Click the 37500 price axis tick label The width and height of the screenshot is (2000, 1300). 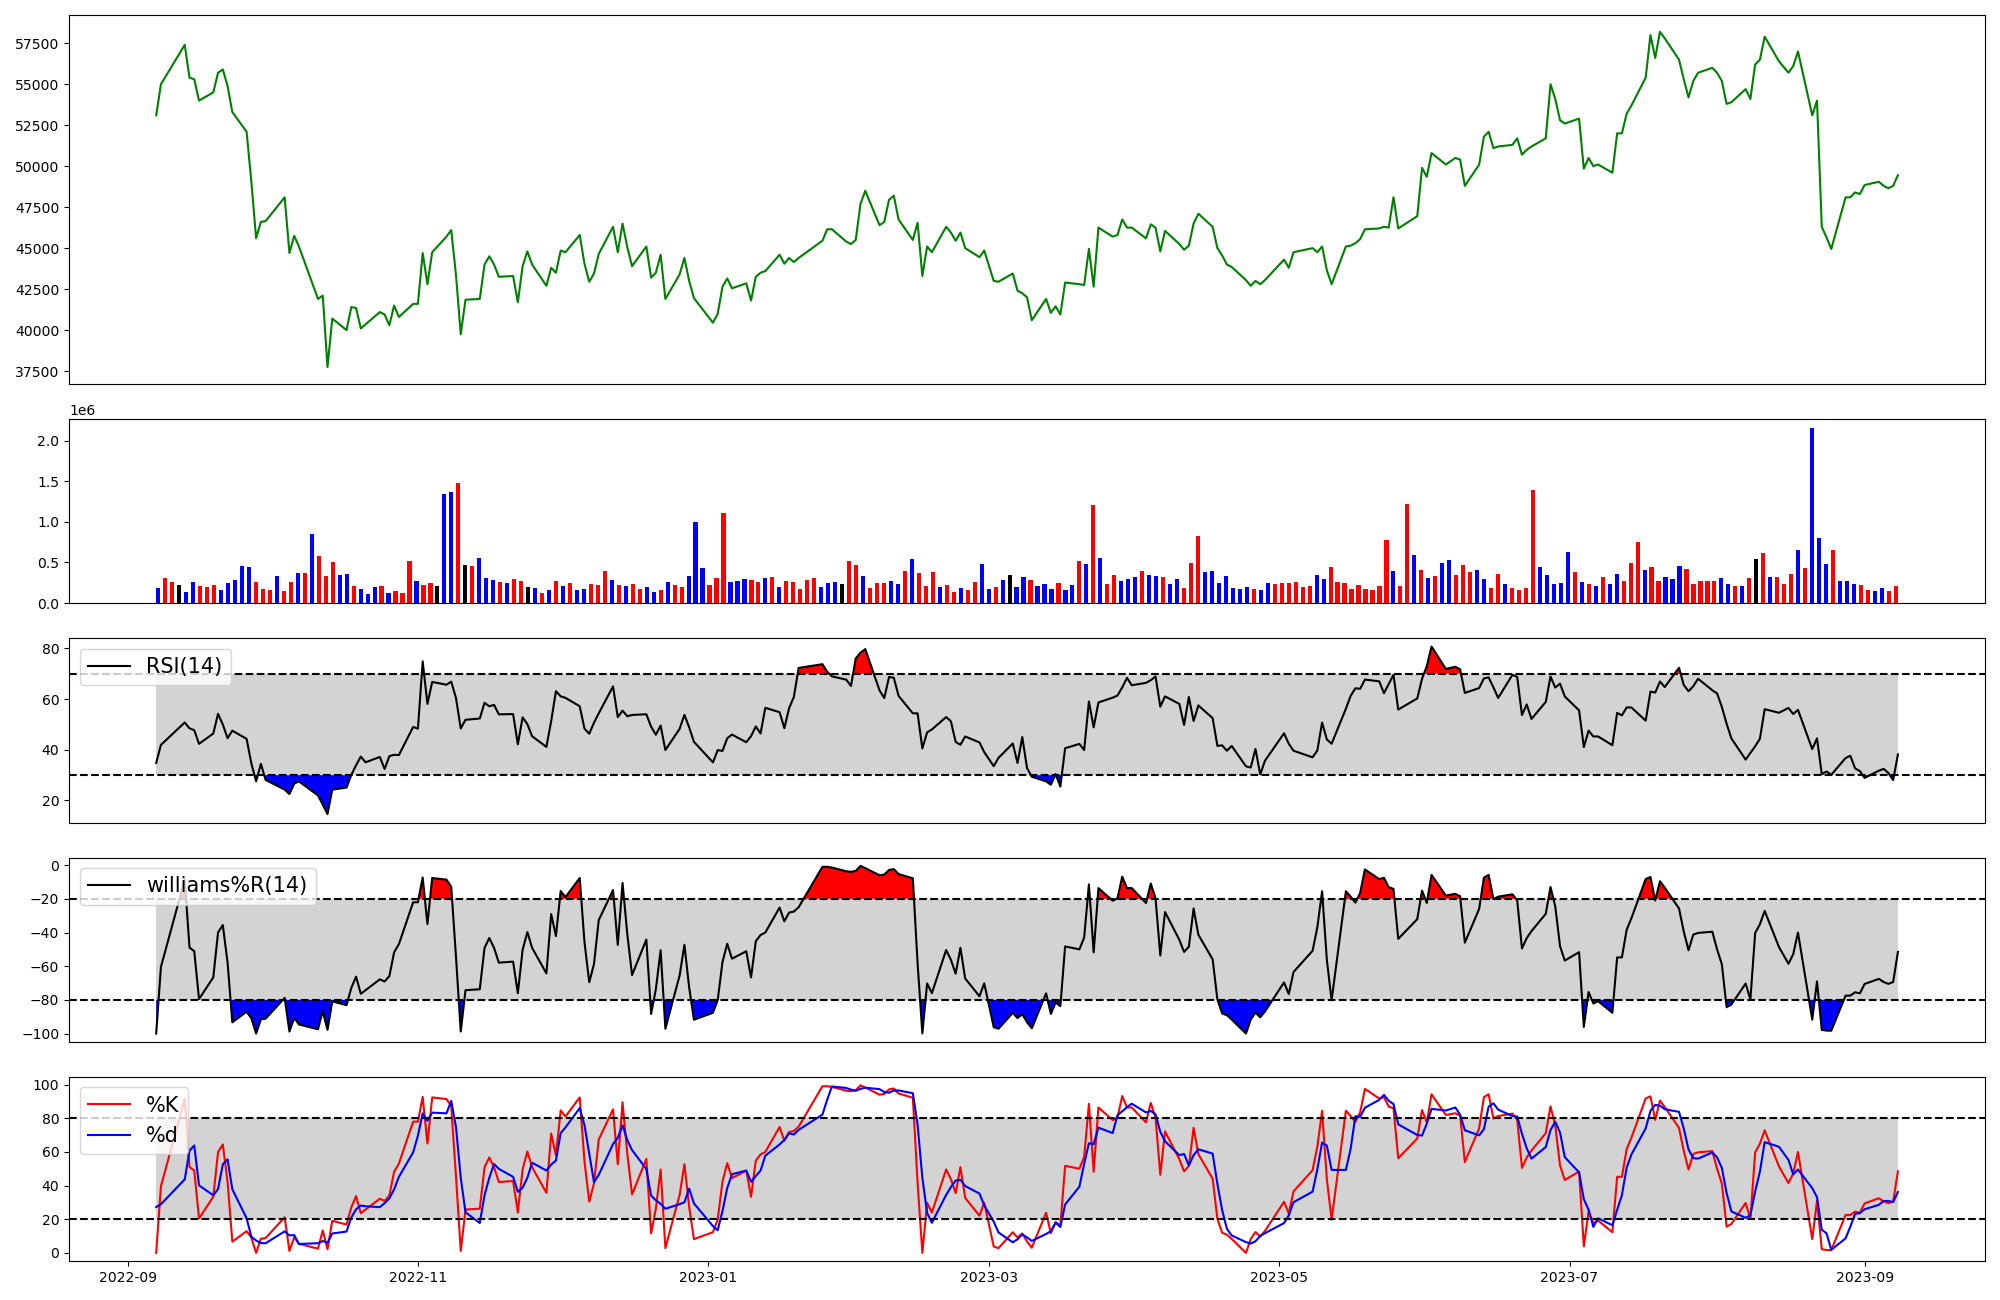pyautogui.click(x=37, y=372)
